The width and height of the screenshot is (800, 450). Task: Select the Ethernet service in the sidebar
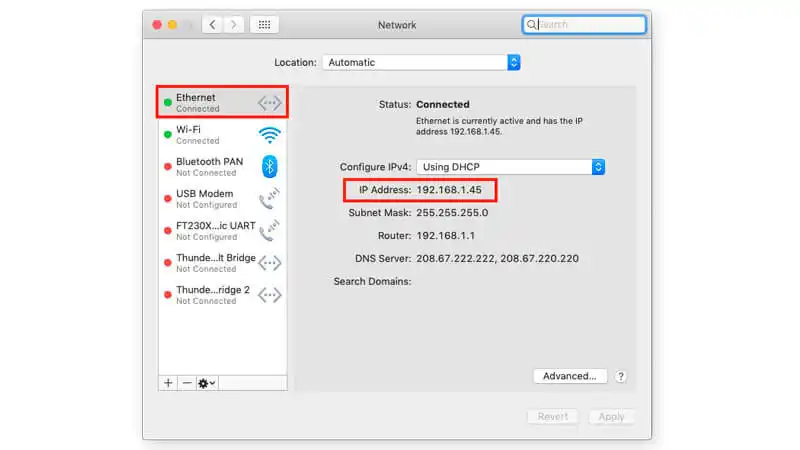[222, 103]
